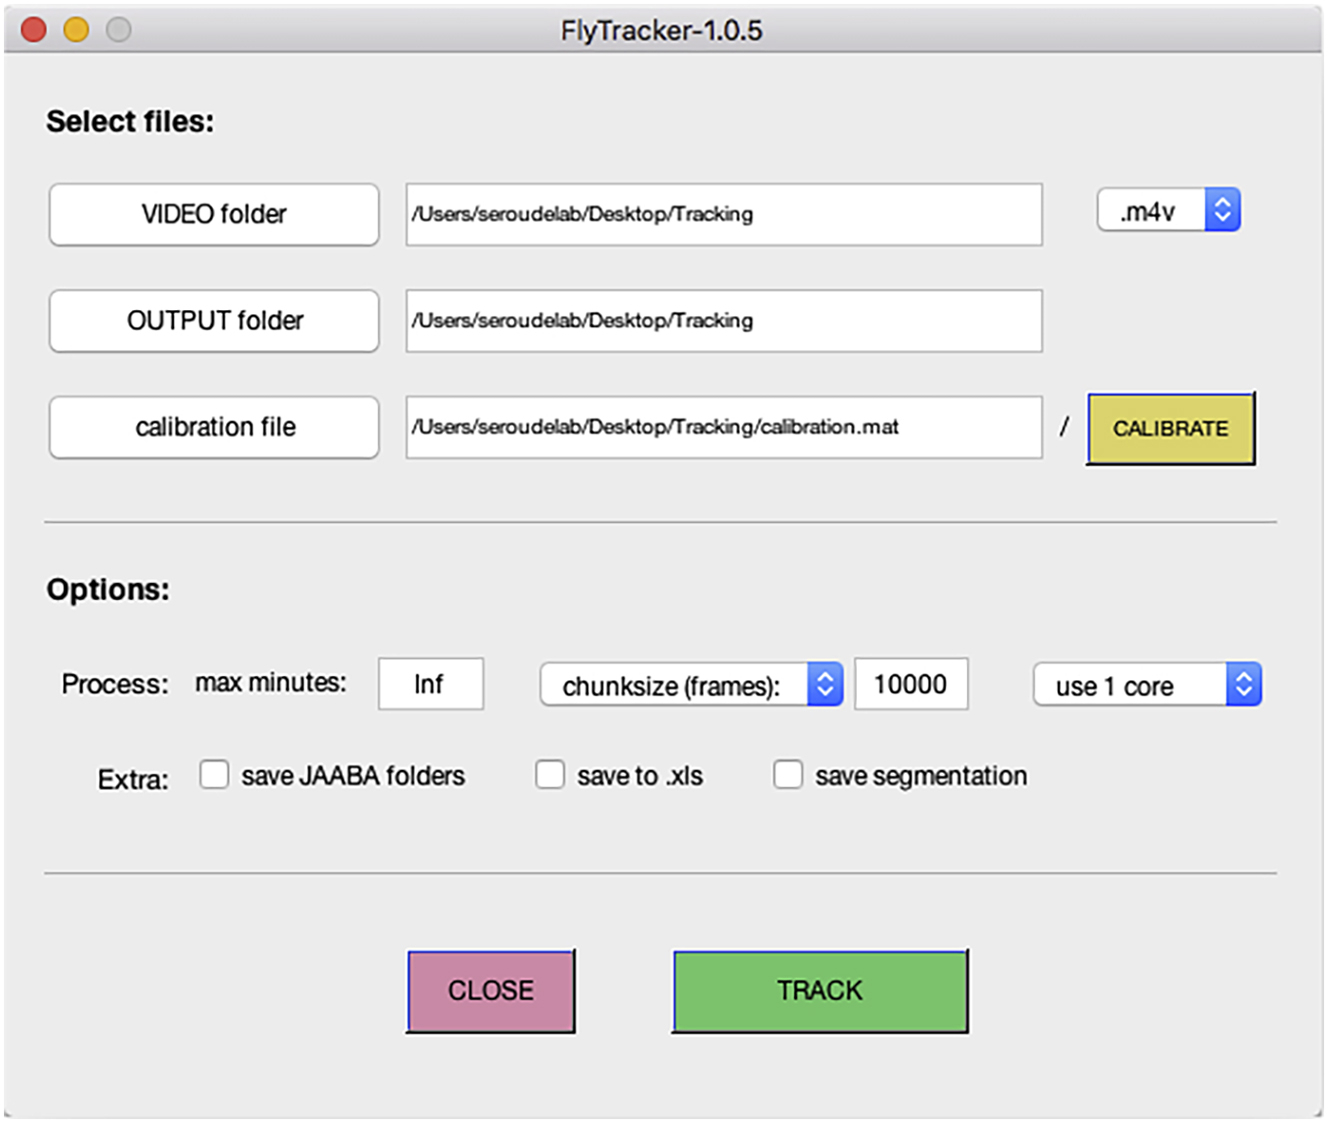Image resolution: width=1328 pixels, height=1123 pixels.
Task: Click the OUTPUT folder button
Action: (x=214, y=321)
